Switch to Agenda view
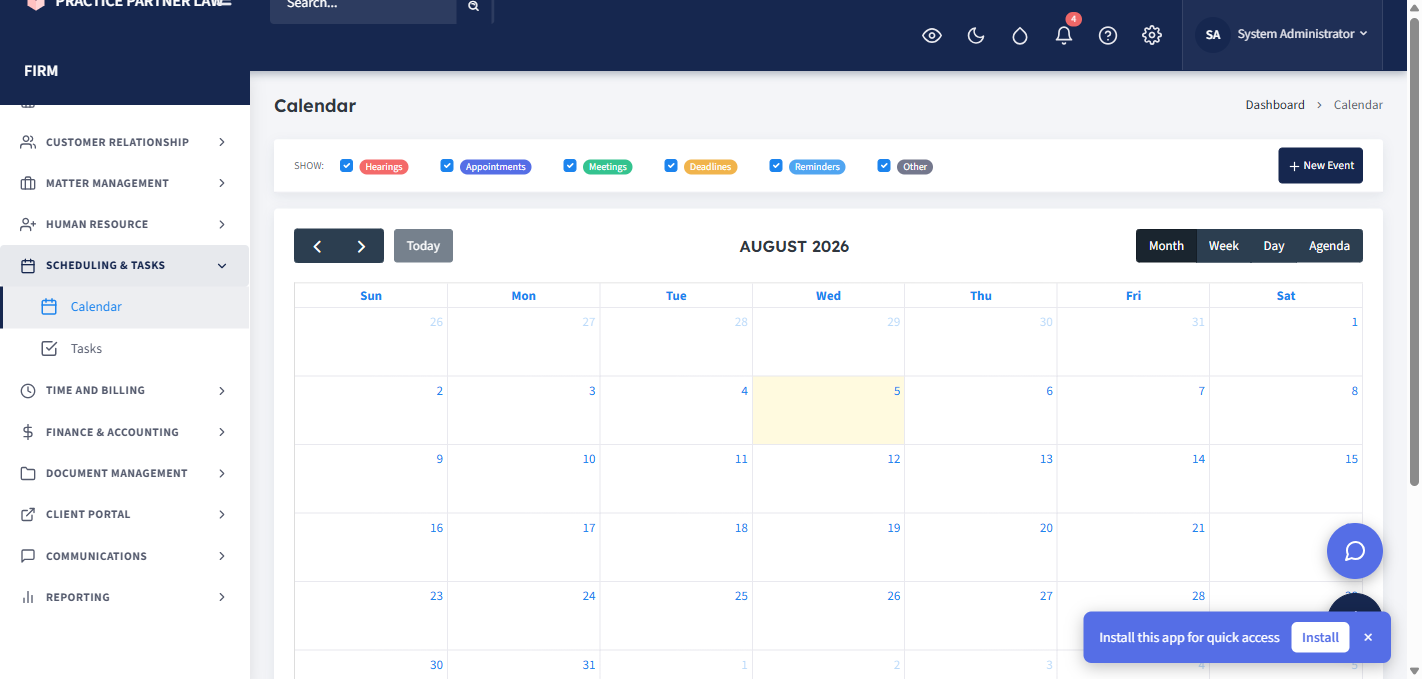1422x679 pixels. click(x=1330, y=246)
